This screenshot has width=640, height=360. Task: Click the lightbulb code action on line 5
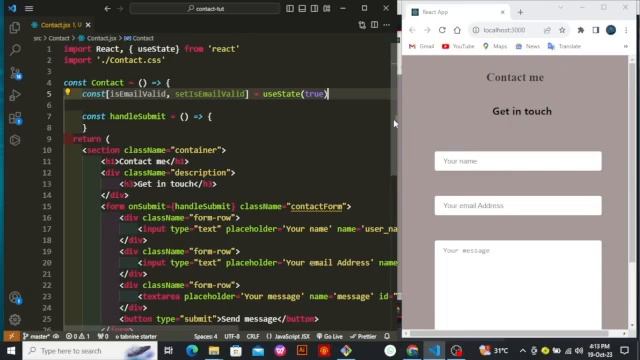(x=68, y=92)
